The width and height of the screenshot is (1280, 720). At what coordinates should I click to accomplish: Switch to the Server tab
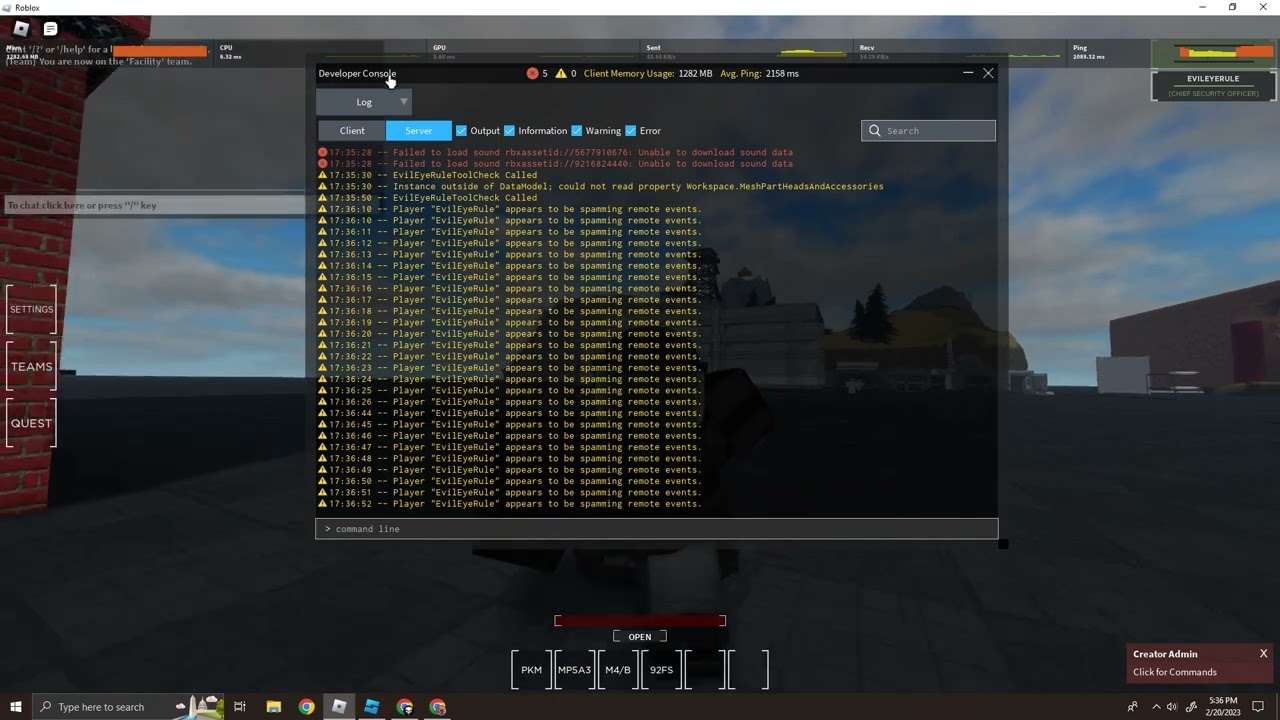[419, 131]
